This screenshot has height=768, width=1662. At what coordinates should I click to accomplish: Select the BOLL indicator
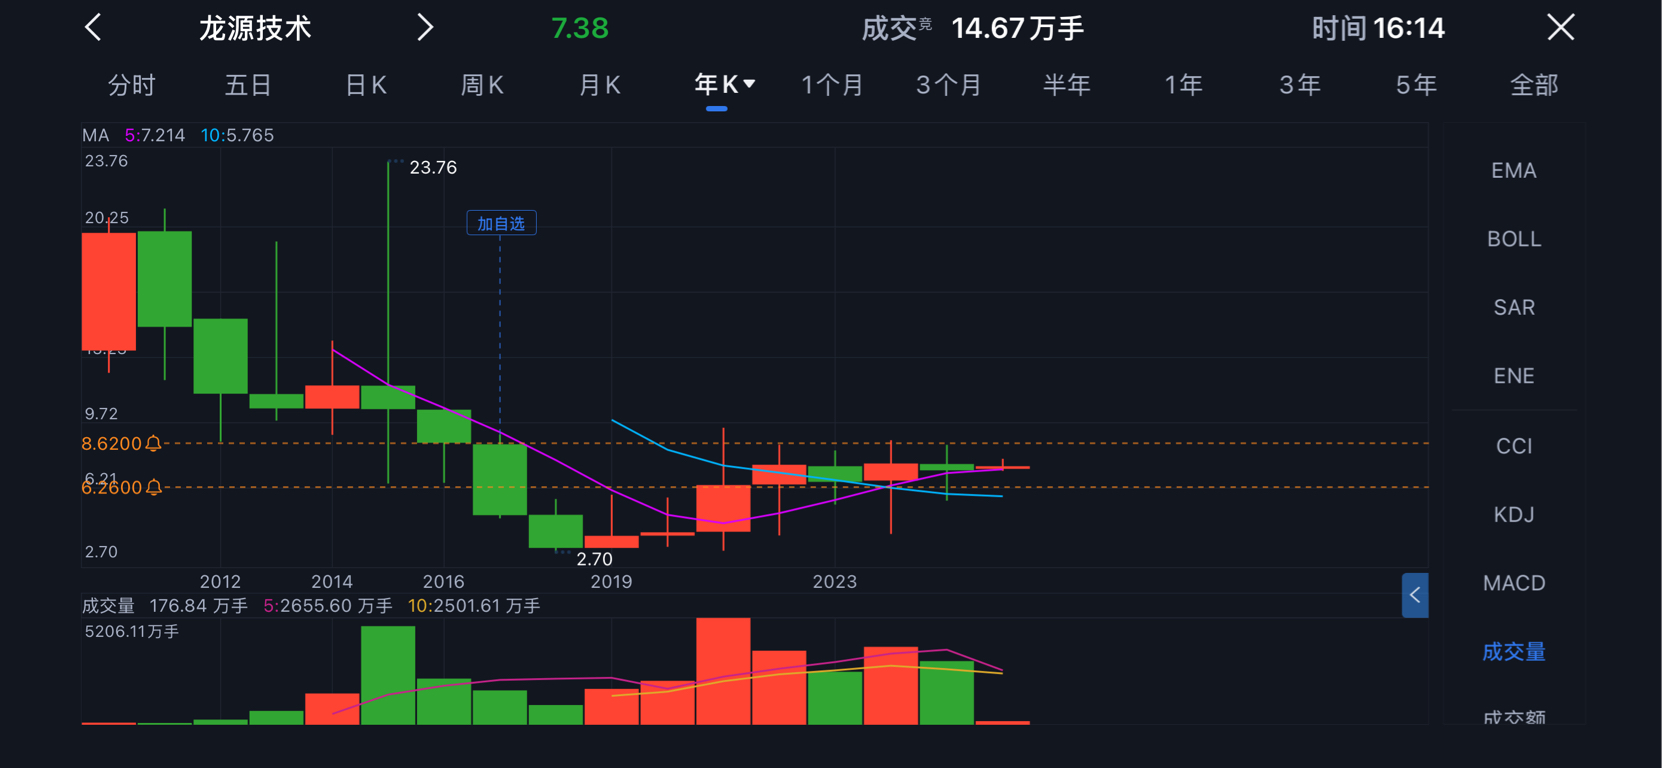1513,239
